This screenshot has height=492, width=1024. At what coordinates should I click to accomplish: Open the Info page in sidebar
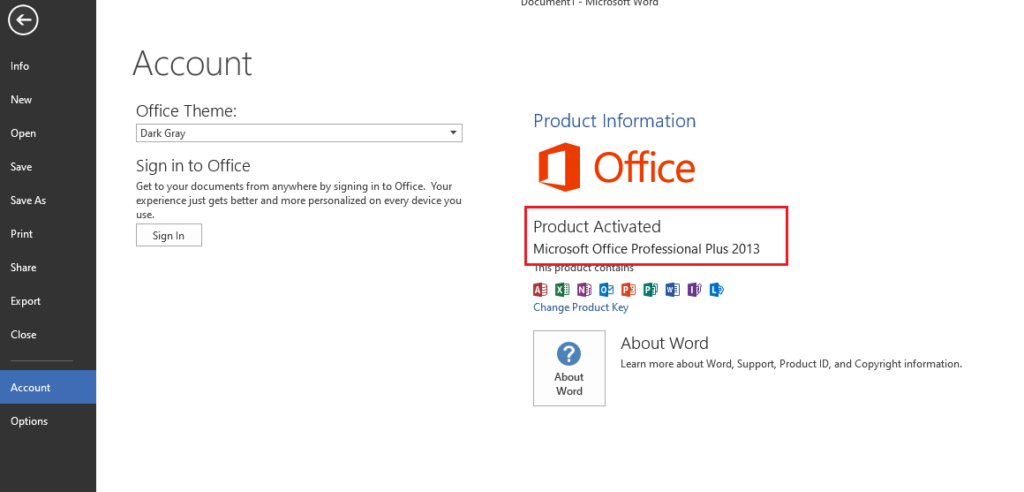pos(48,66)
